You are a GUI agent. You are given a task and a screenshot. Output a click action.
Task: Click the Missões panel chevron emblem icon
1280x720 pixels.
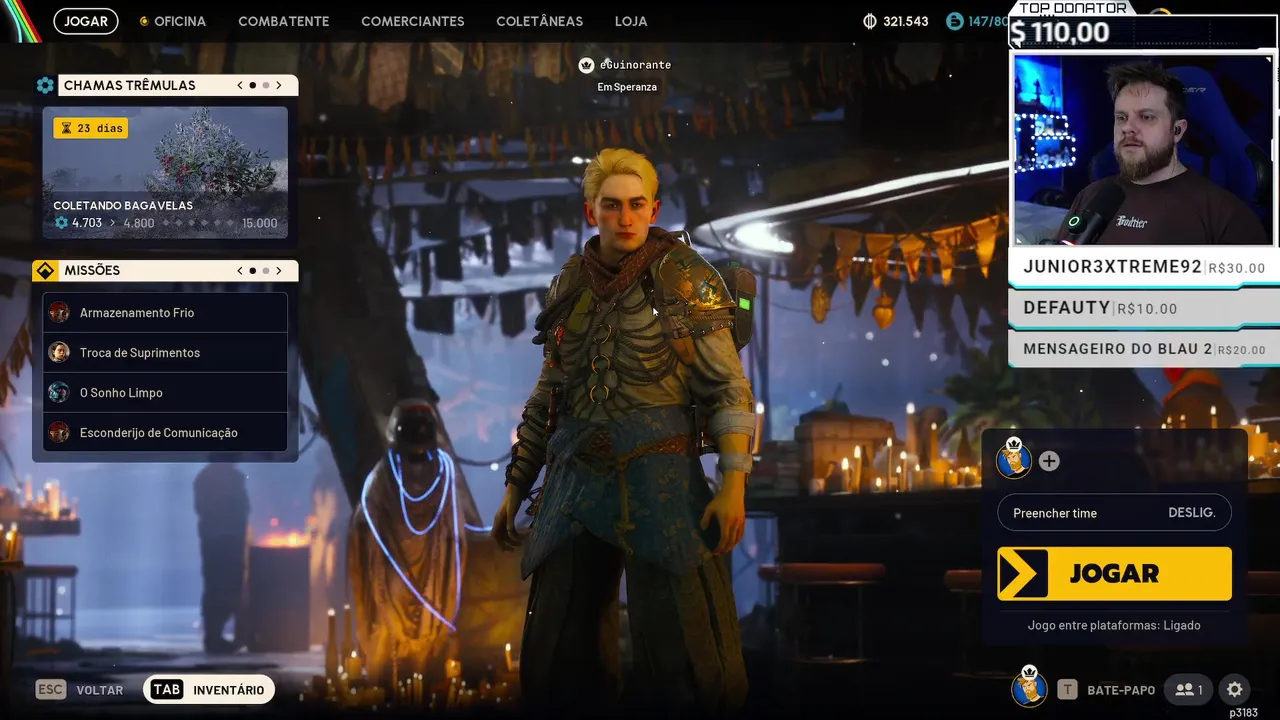pyautogui.click(x=45, y=270)
